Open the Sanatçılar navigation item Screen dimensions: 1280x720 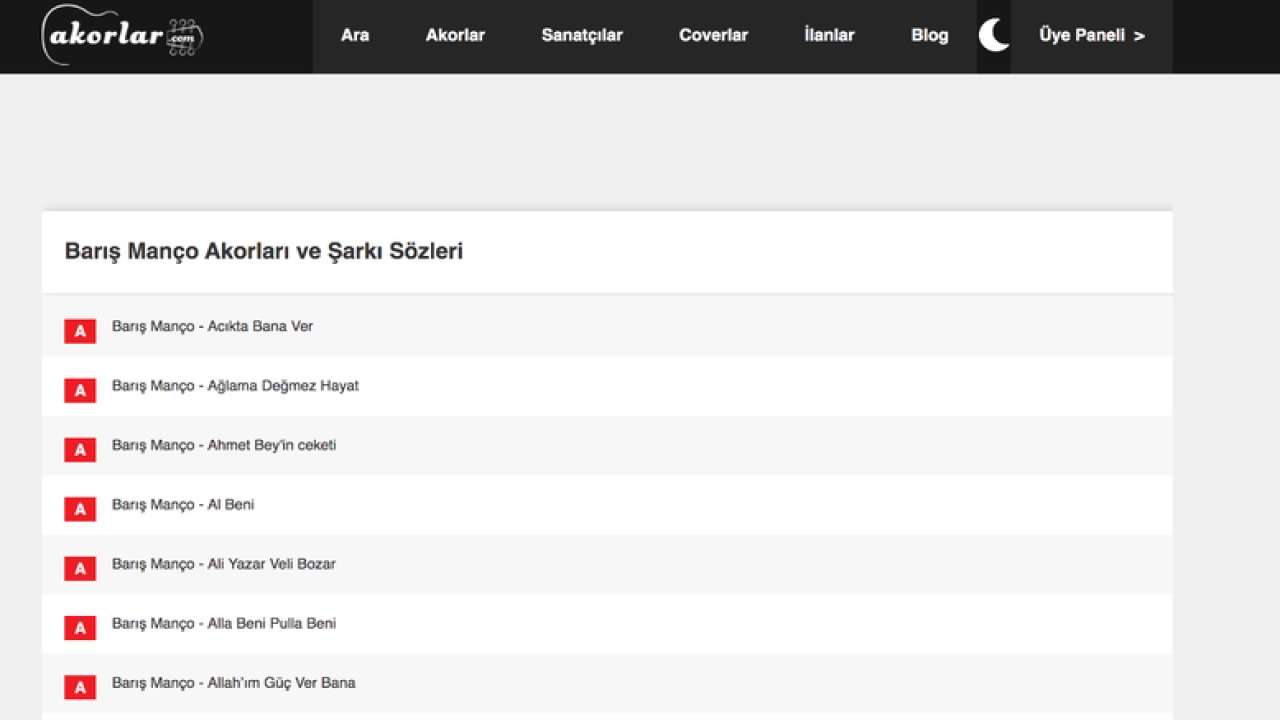pyautogui.click(x=582, y=36)
